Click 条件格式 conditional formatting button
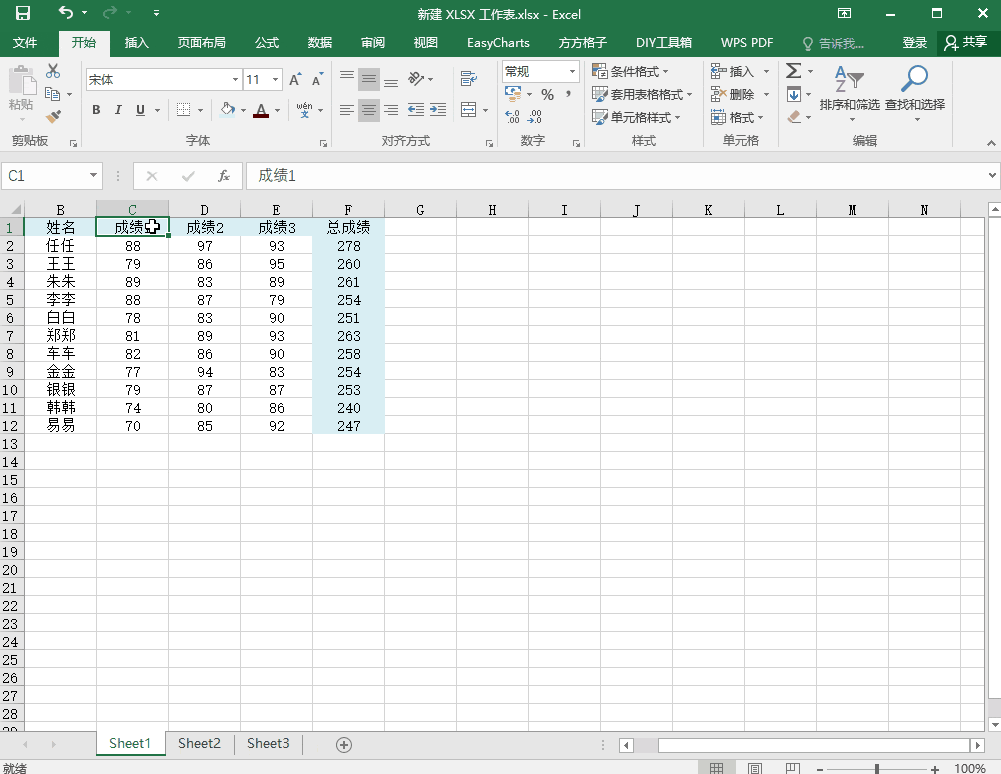 [629, 71]
